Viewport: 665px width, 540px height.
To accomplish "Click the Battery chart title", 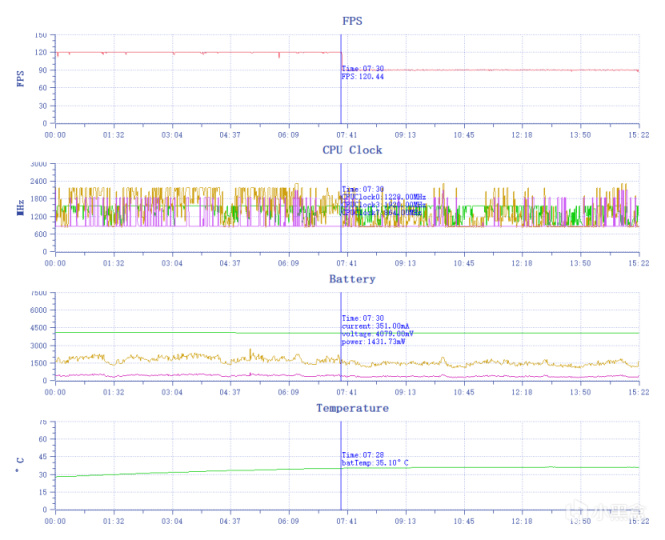I will tap(352, 279).
